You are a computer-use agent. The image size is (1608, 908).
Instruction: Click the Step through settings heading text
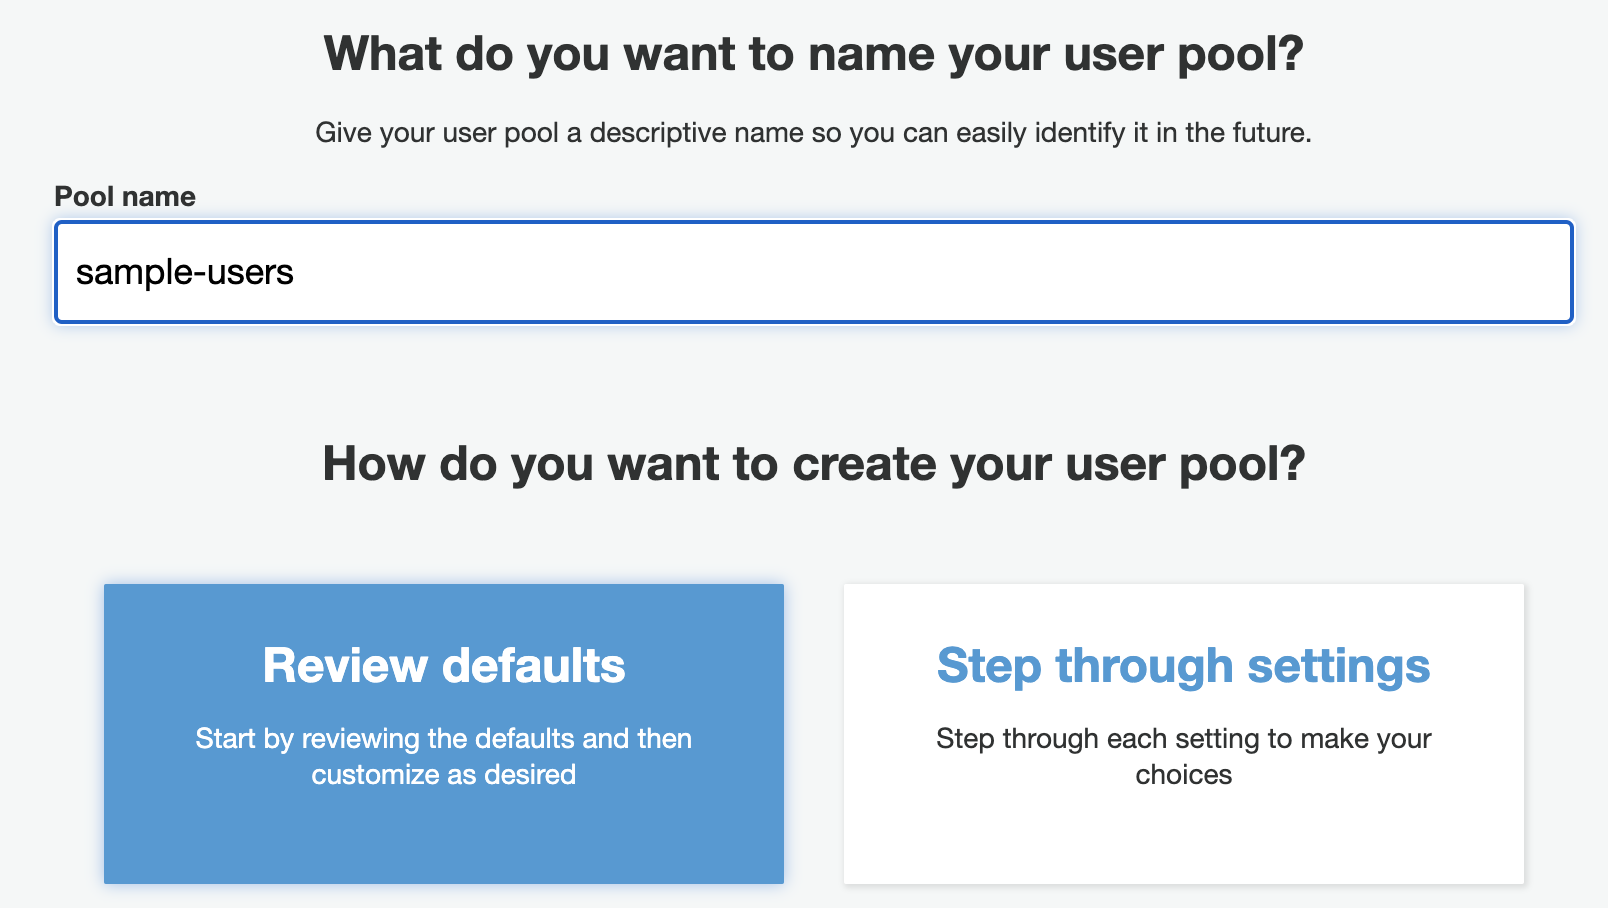(1184, 666)
